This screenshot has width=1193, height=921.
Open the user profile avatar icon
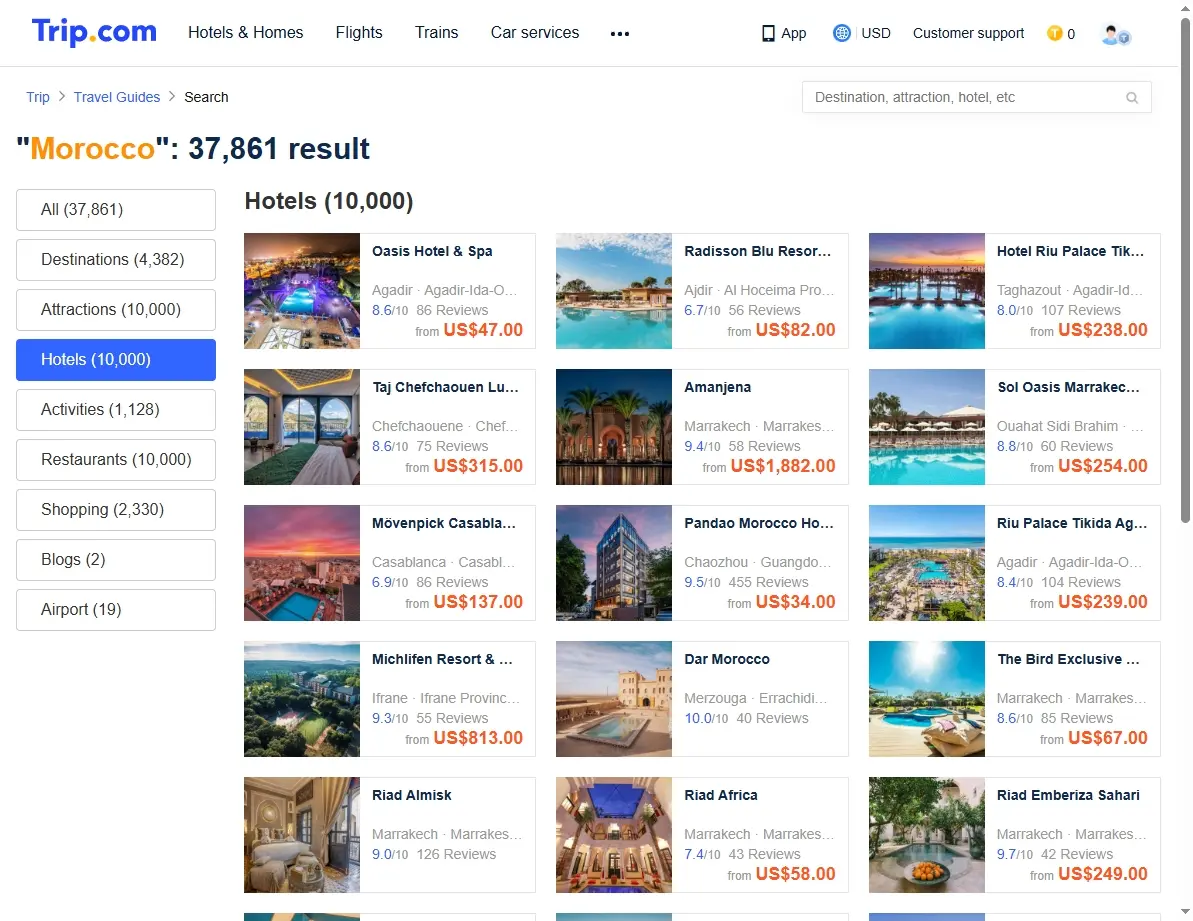coord(1115,33)
